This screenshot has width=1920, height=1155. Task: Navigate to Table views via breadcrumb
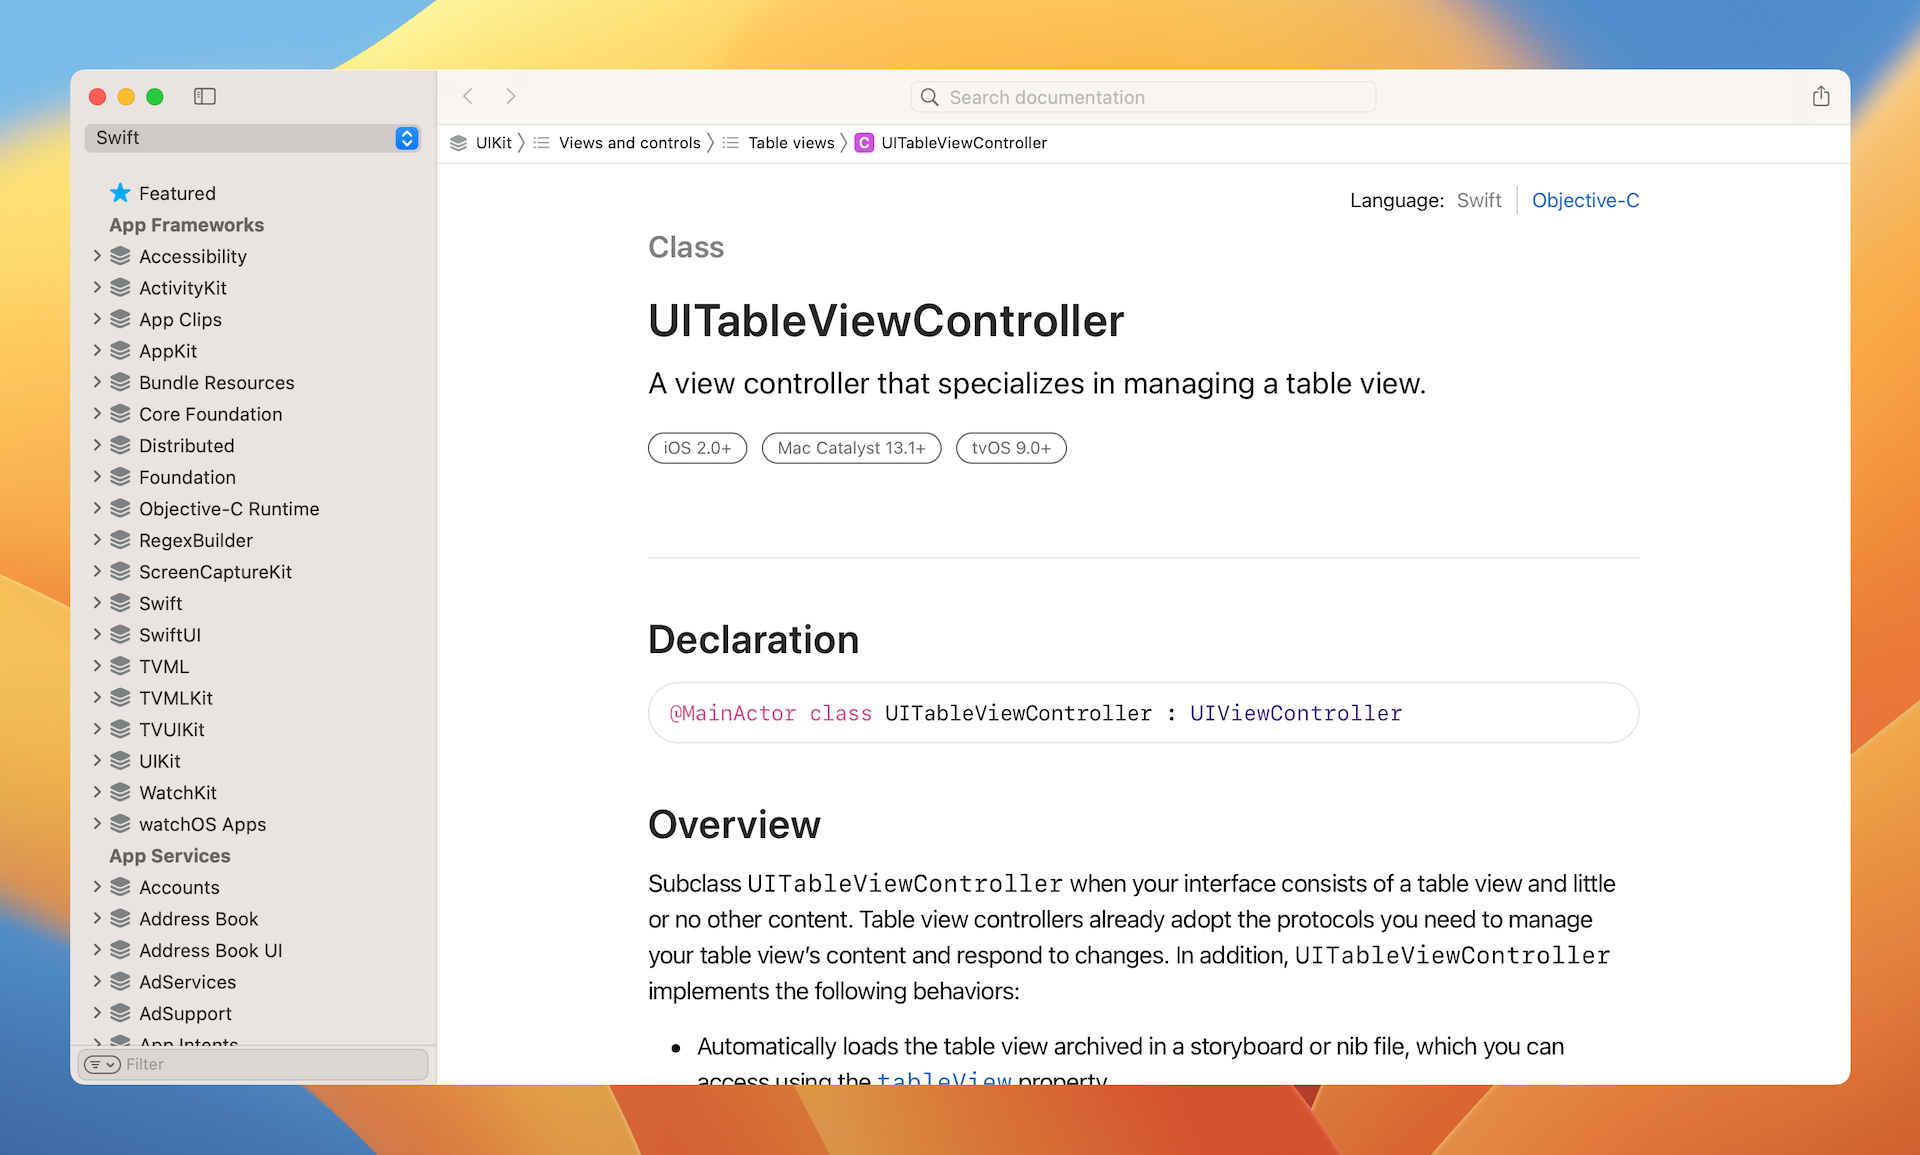[x=791, y=143]
